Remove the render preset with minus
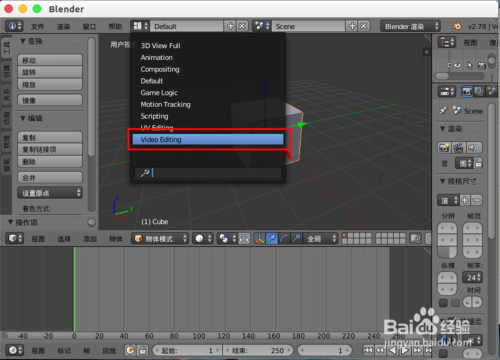 (x=477, y=200)
